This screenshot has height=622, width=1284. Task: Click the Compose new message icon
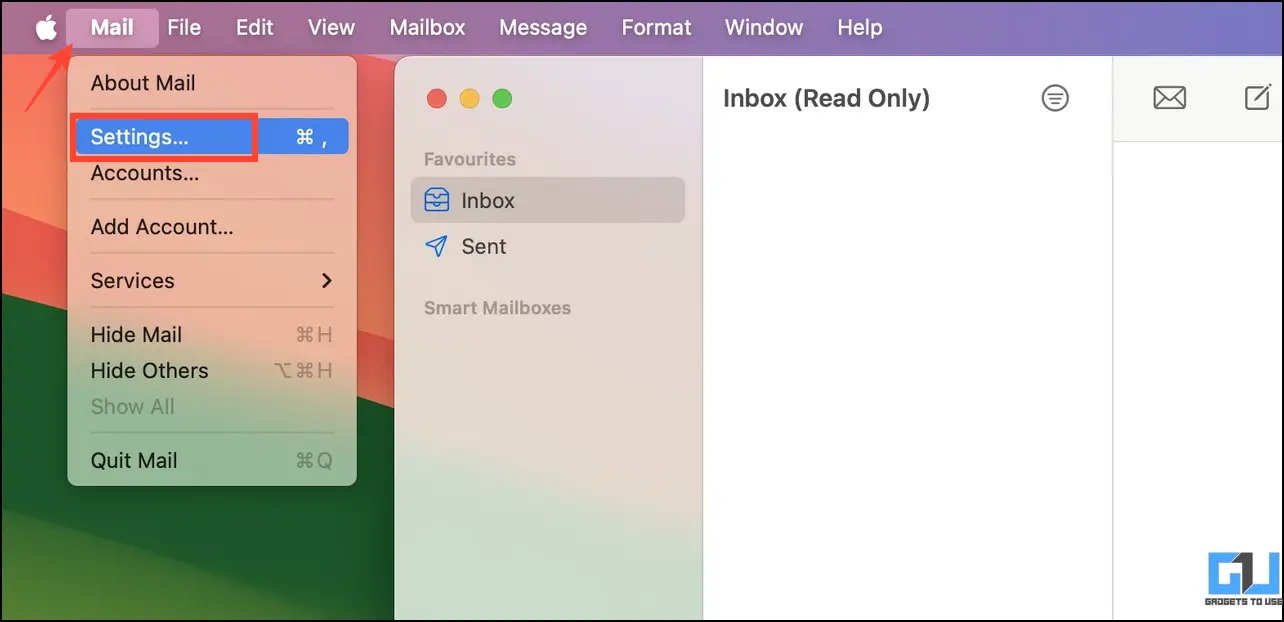point(1257,97)
